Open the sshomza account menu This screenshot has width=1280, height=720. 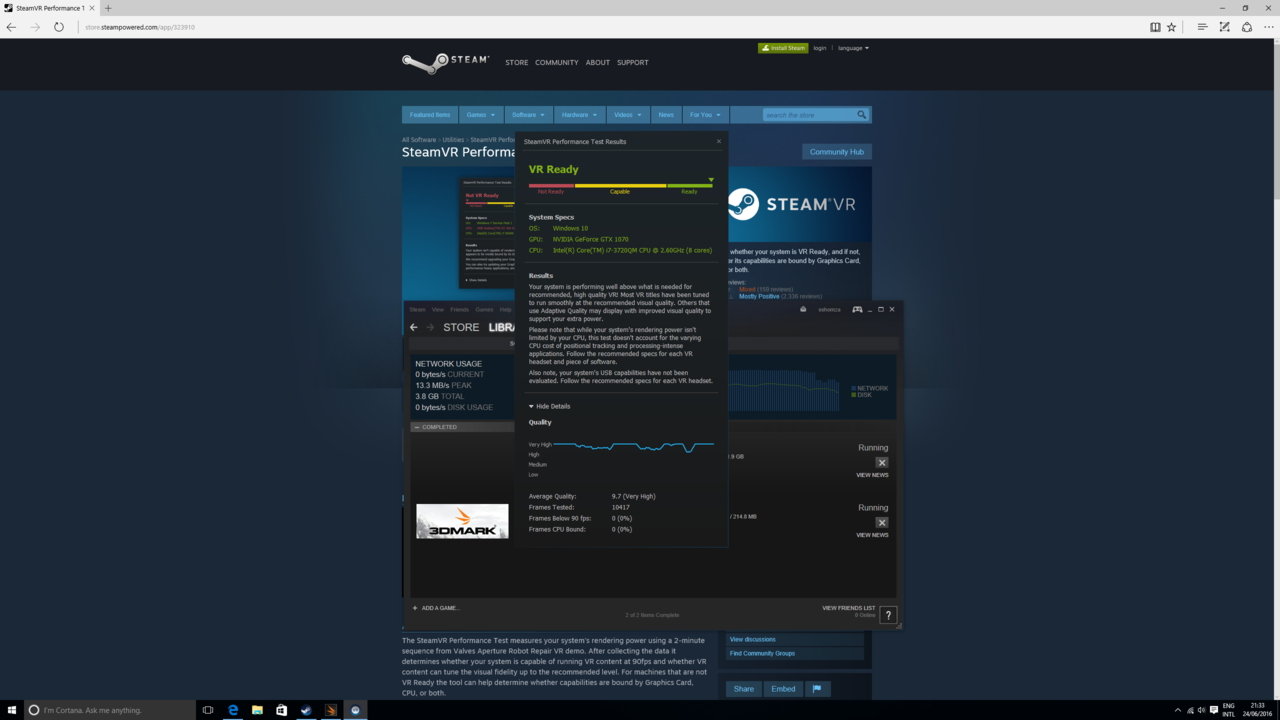tap(829, 310)
